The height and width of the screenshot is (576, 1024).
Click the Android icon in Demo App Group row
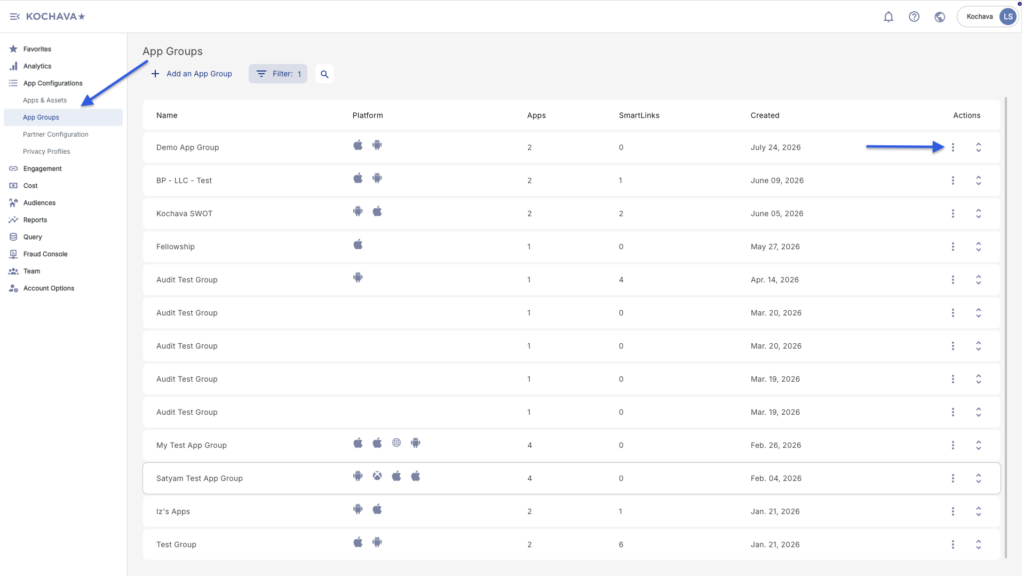tap(377, 145)
